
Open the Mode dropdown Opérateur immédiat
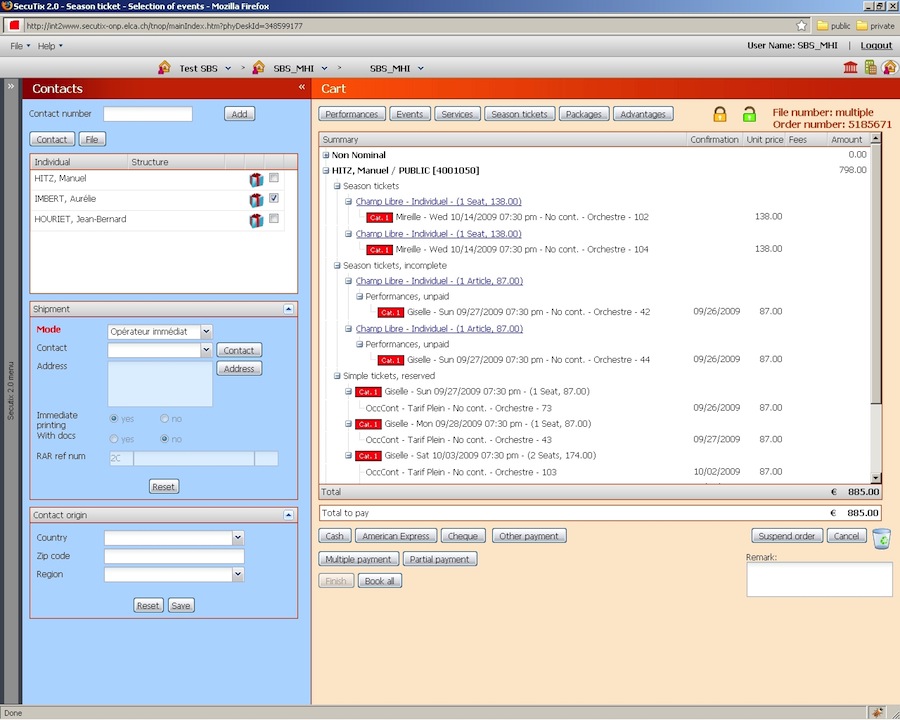click(x=206, y=332)
